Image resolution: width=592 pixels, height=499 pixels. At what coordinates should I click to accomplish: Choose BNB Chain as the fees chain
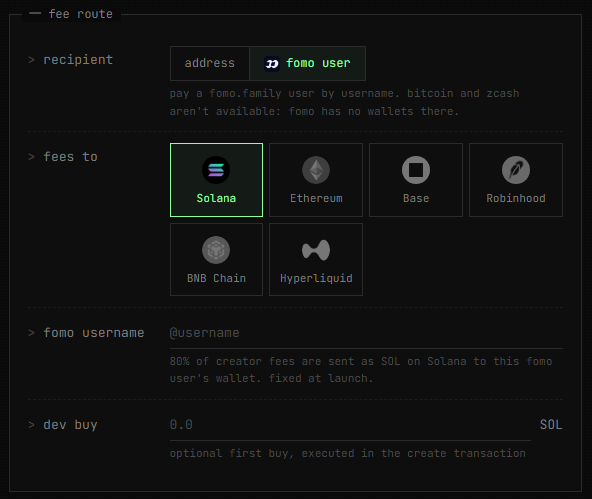pos(216,259)
